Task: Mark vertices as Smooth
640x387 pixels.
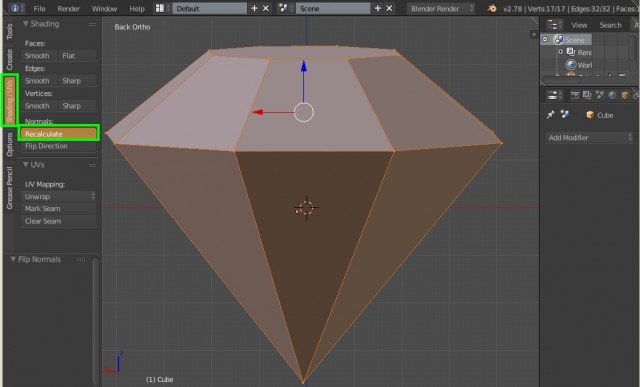Action: tap(40, 106)
